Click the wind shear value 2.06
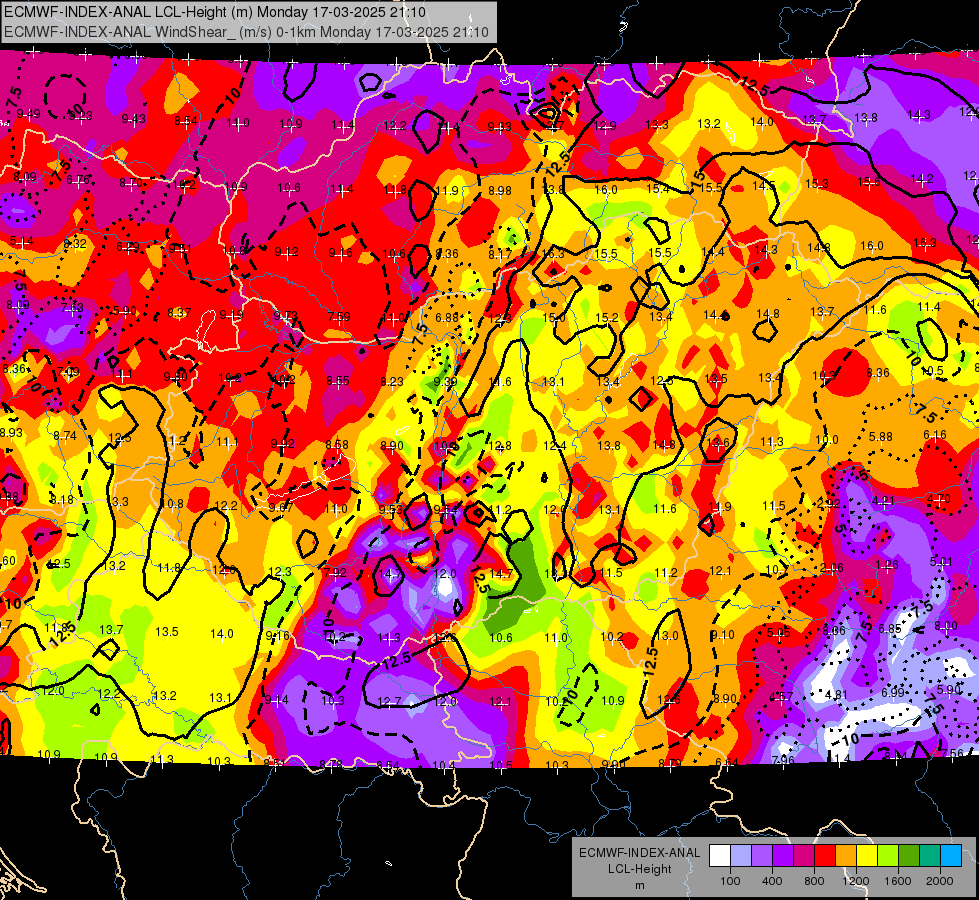Image resolution: width=979 pixels, height=900 pixels. click(x=831, y=567)
